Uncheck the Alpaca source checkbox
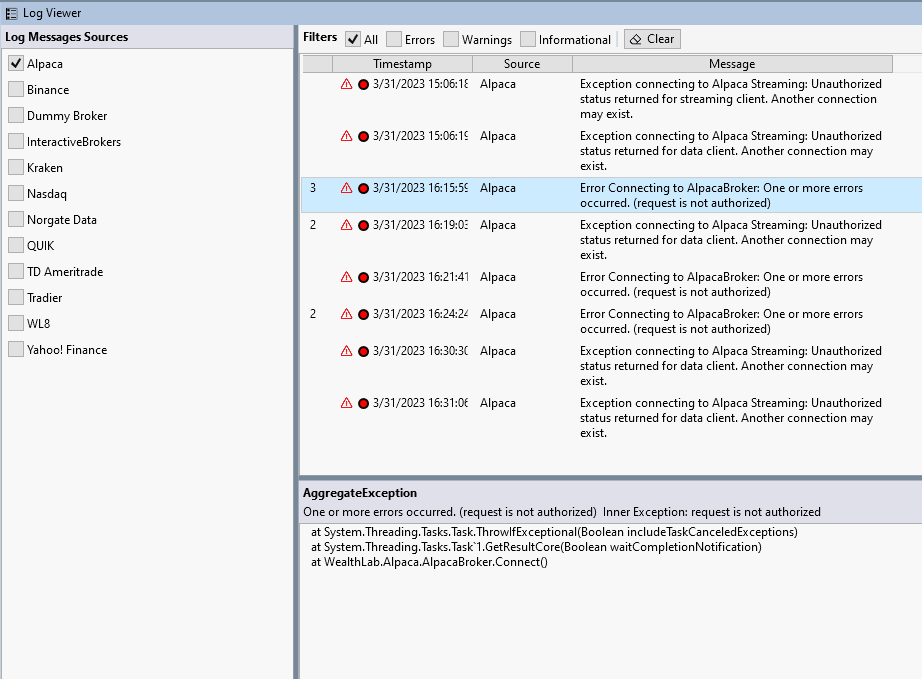This screenshot has width=922, height=679. click(x=16, y=63)
